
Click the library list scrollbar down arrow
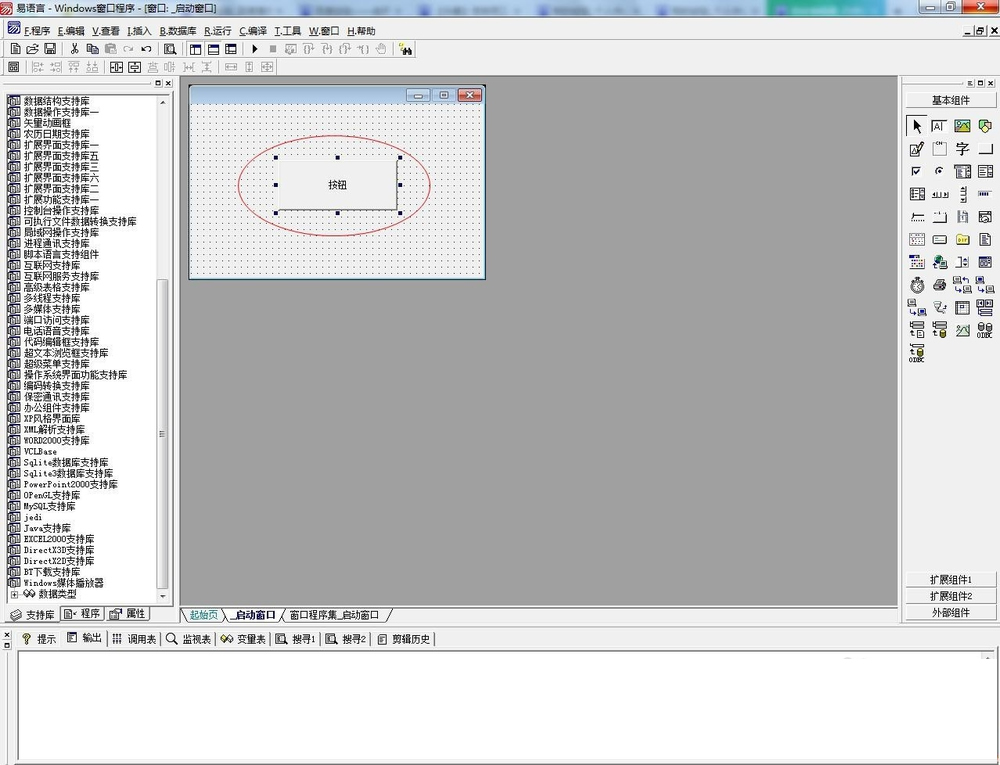click(163, 596)
